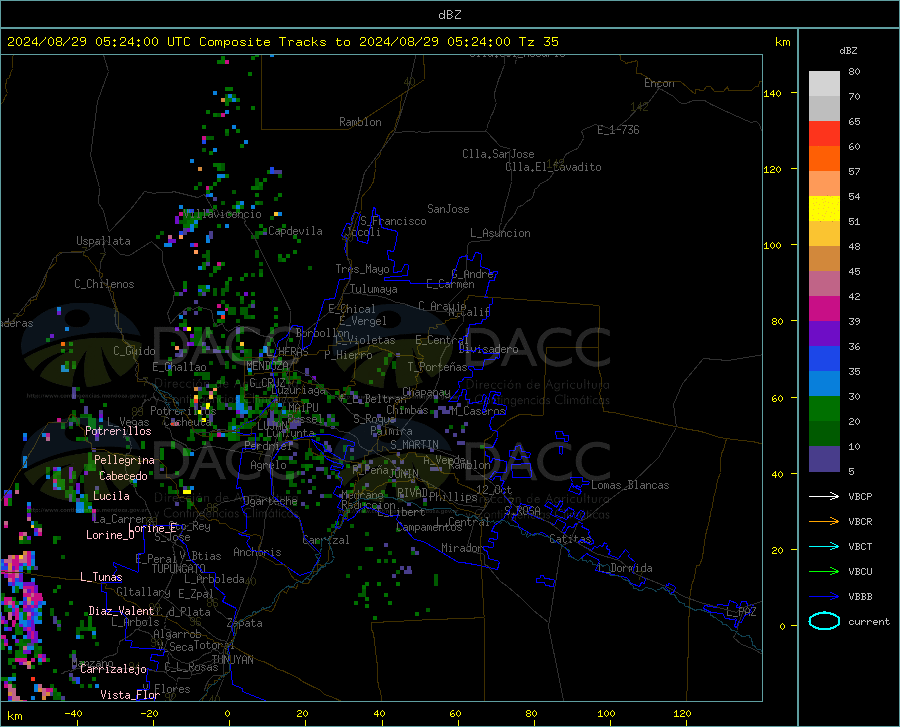The image size is (900, 727).
Task: Click the Lorine_O map label
Action: tap(110, 535)
